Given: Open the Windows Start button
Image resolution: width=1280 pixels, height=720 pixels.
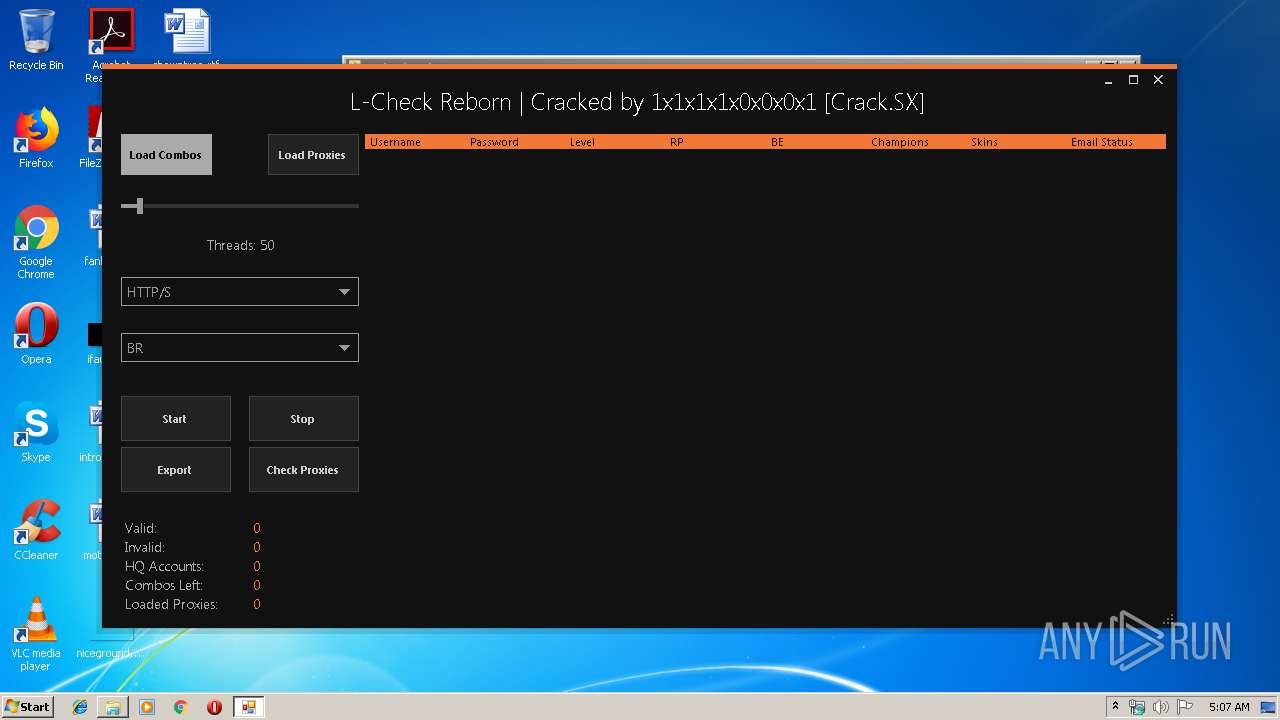Looking at the screenshot, I should pos(28,707).
